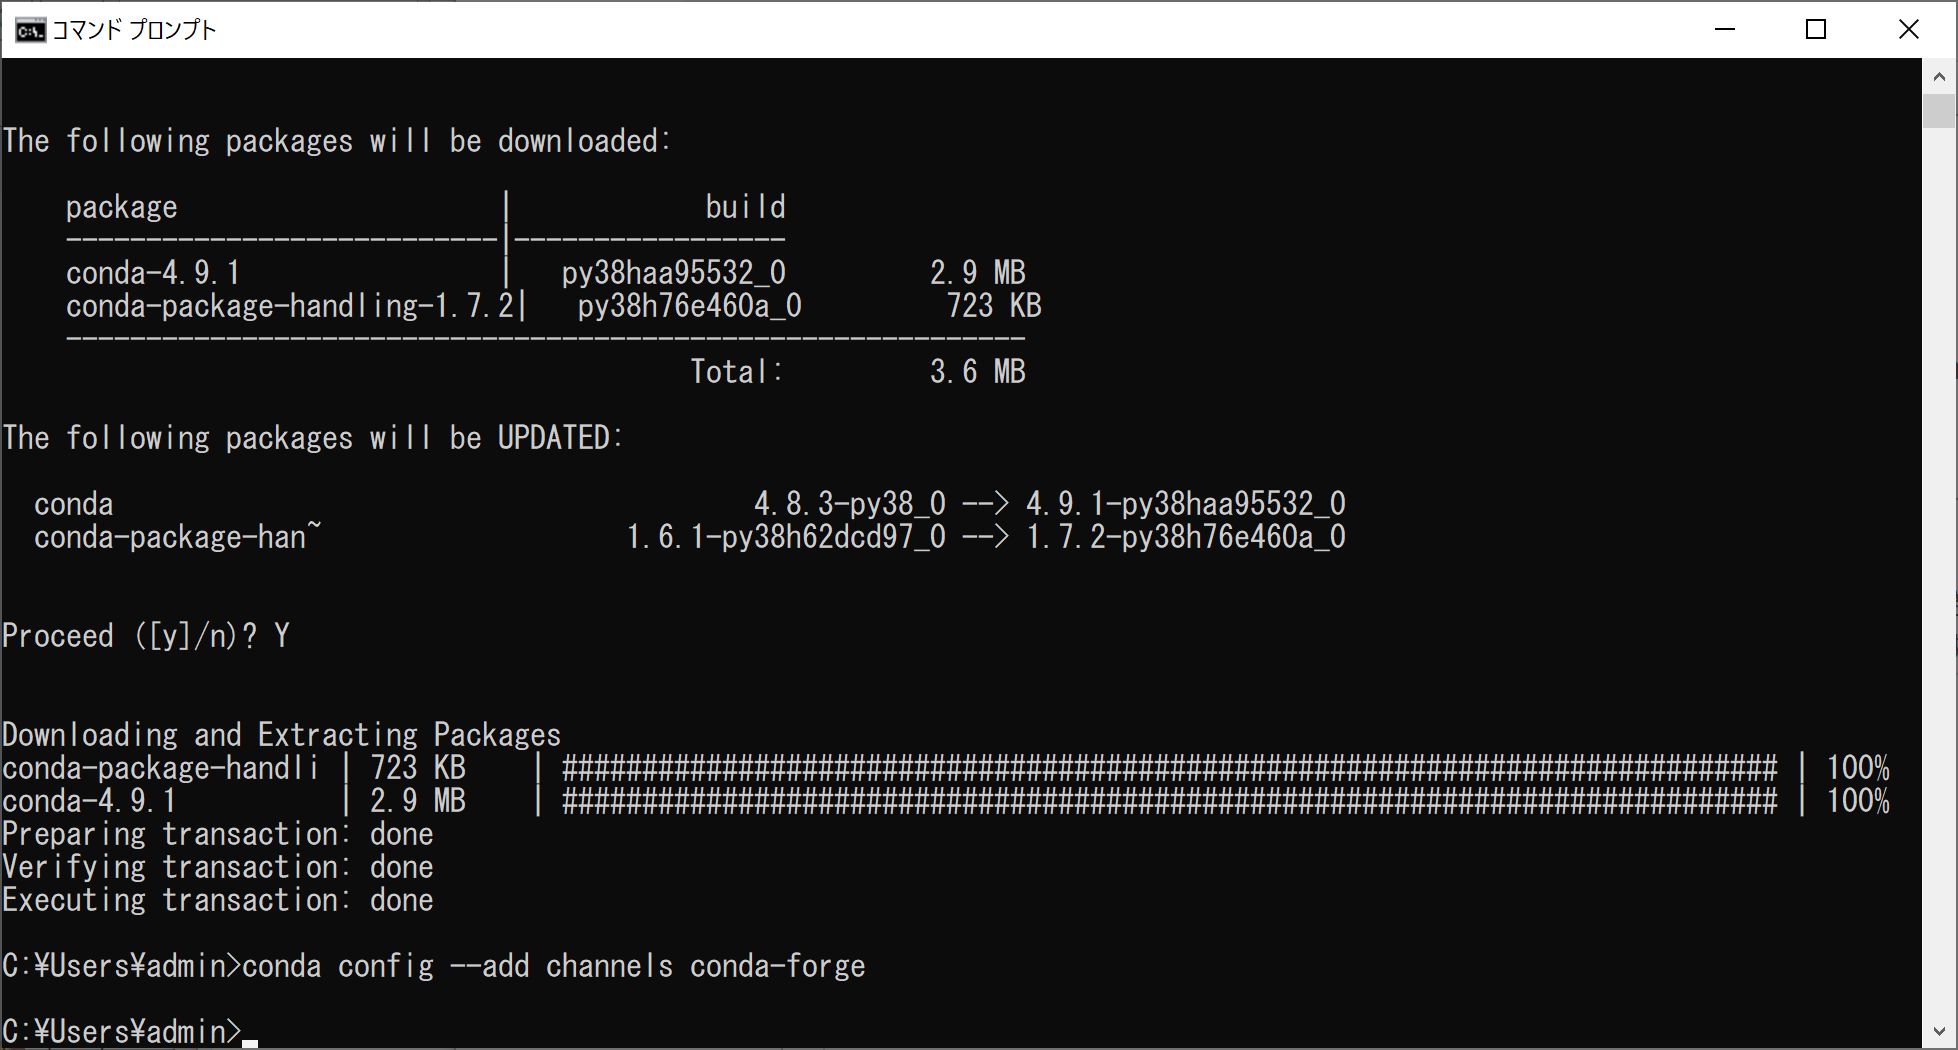Click the 'conda-package-handli' download row label
The image size is (1958, 1050).
tap(161, 768)
